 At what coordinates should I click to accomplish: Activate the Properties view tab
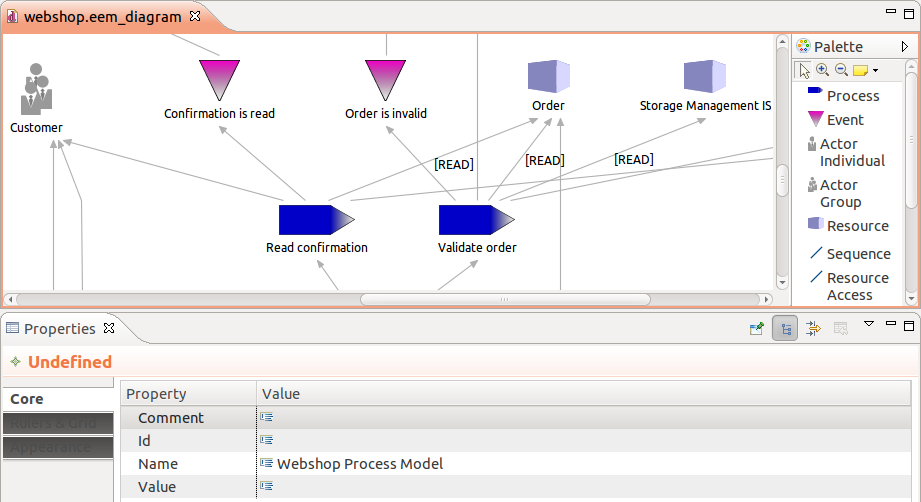59,329
